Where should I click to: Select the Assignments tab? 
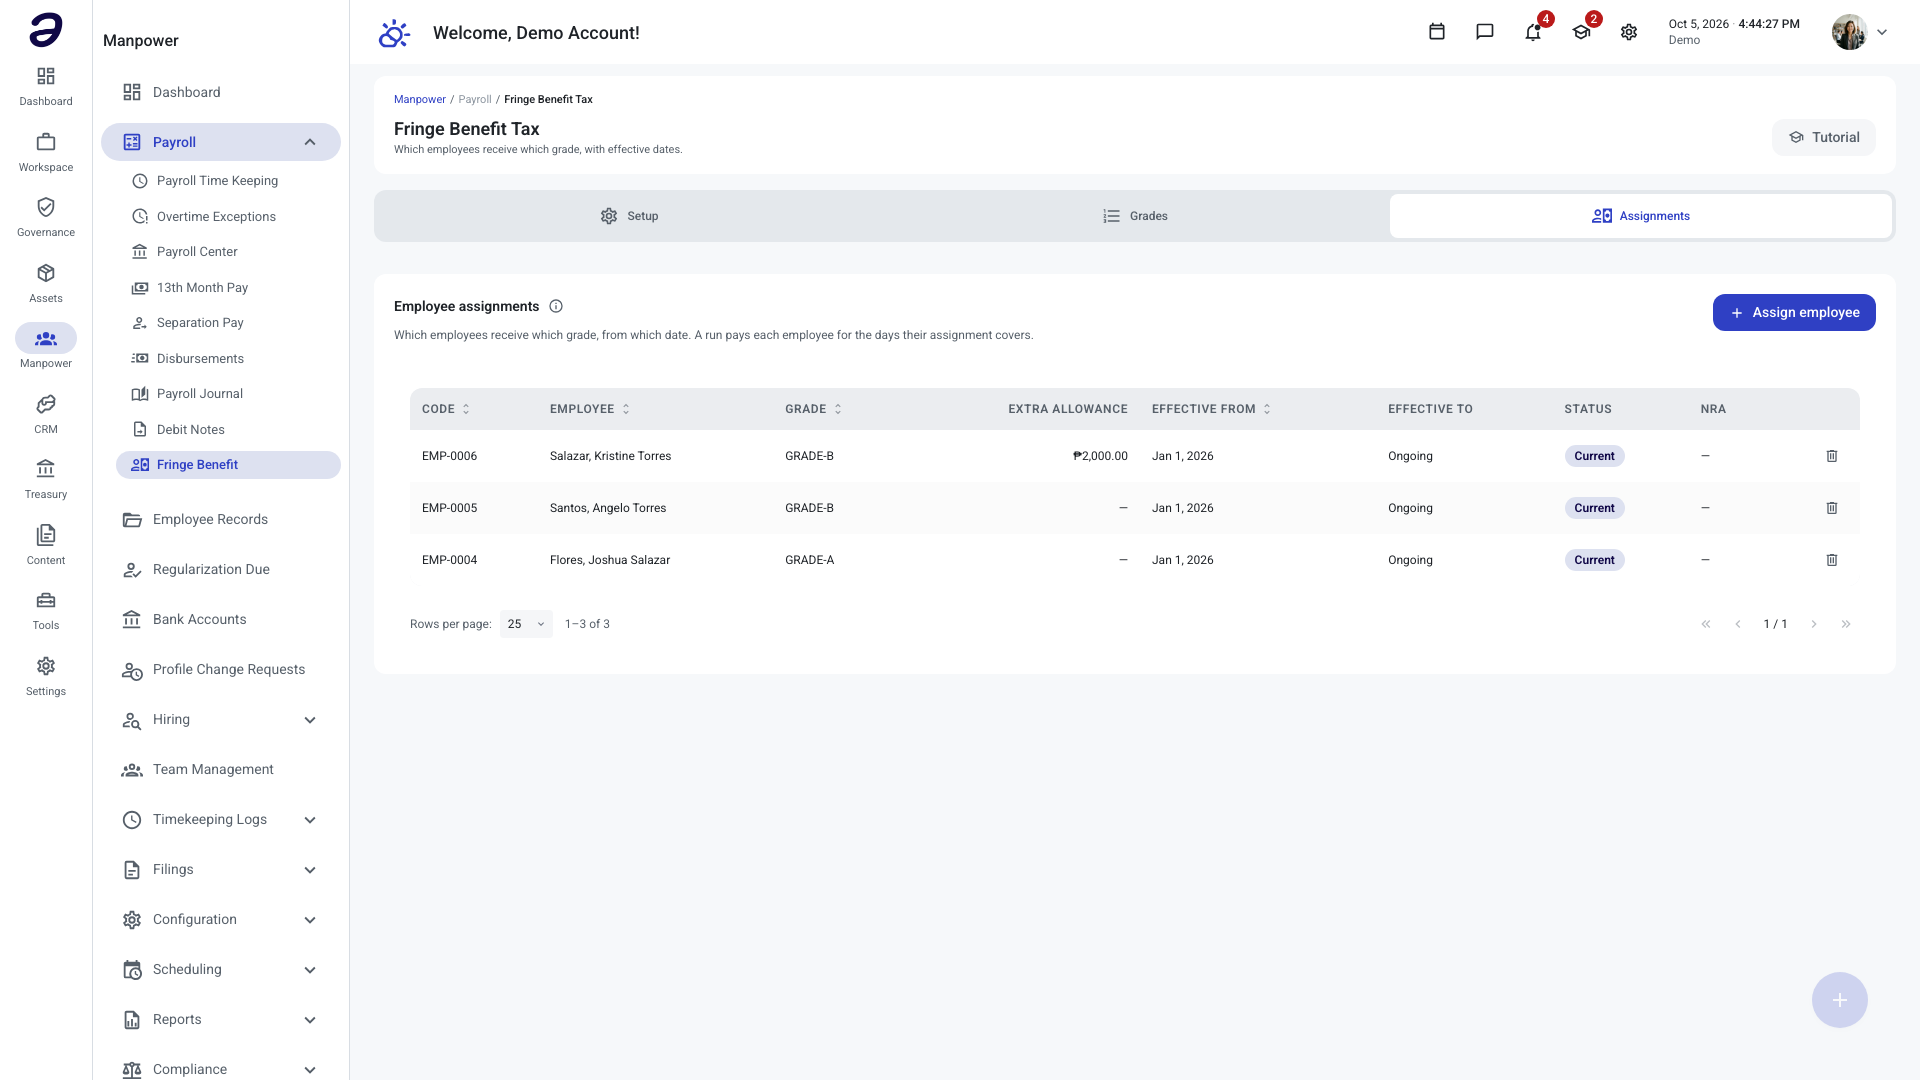(1641, 216)
